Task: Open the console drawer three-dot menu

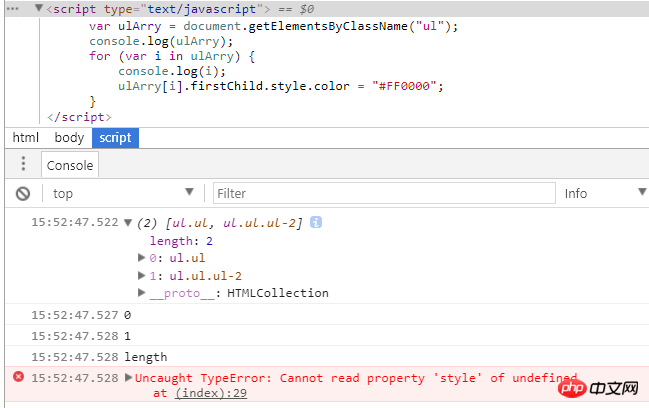Action: pos(23,163)
